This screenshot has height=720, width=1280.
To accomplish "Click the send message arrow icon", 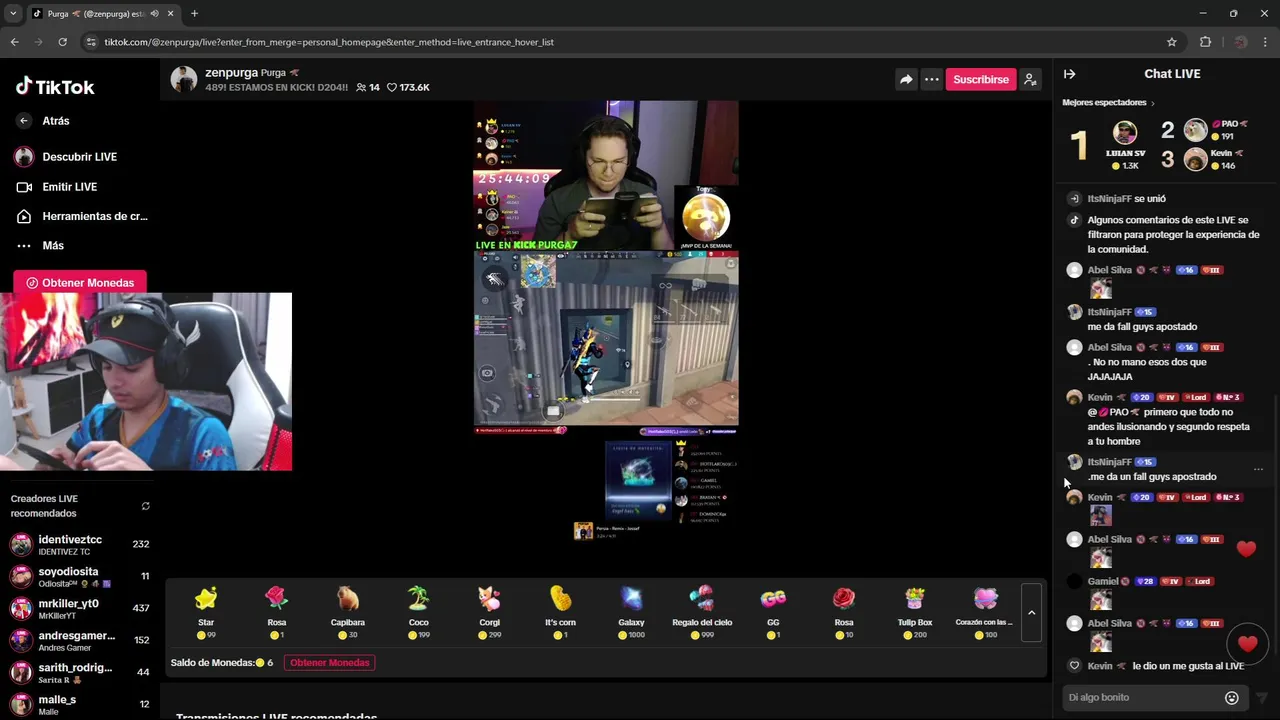I will 1261,698.
